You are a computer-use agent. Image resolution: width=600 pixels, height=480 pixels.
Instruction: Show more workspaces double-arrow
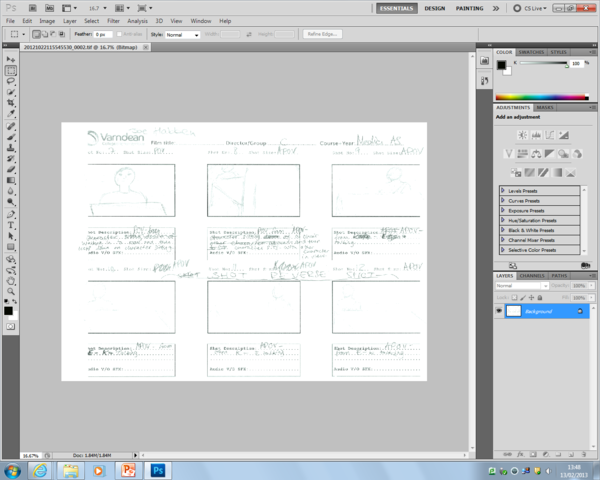tap(496, 8)
